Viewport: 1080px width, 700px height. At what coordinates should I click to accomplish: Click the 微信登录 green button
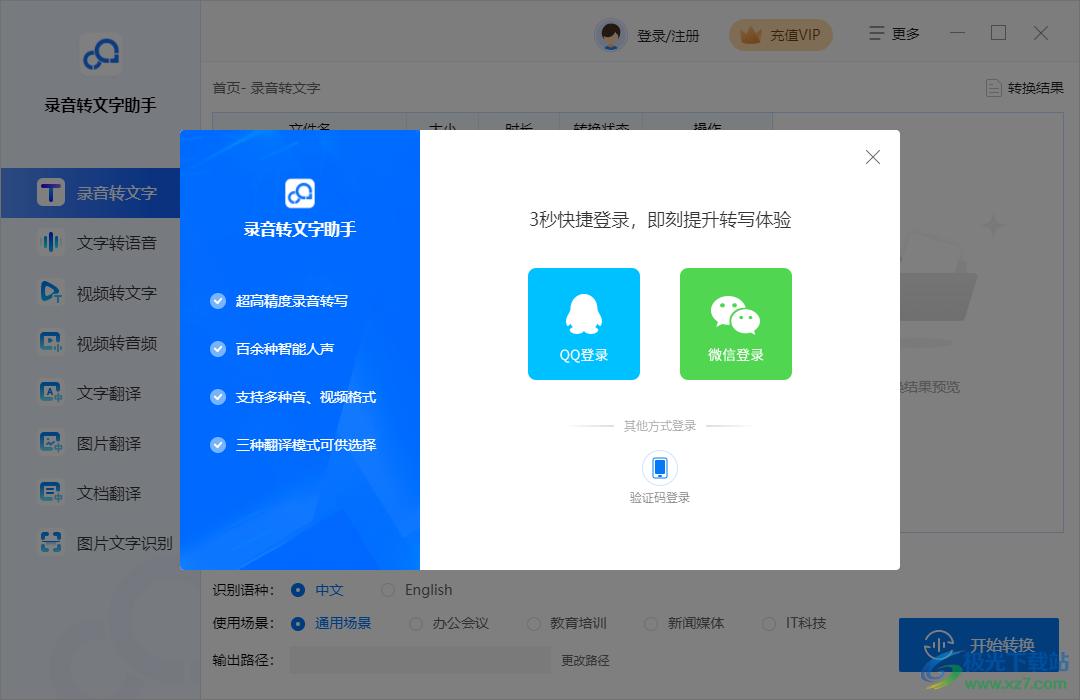point(736,323)
